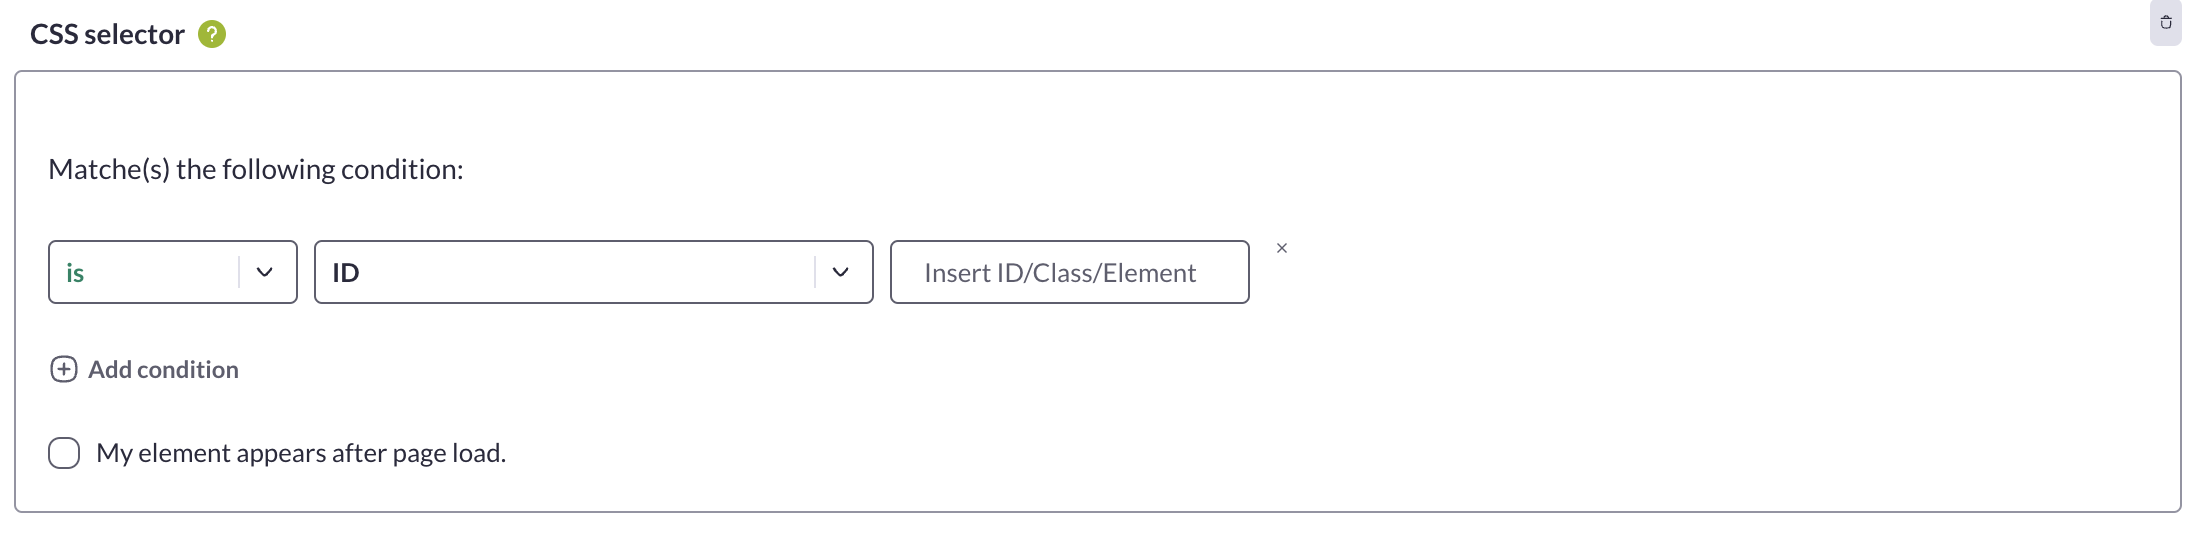Click the "CSS selector" heading
The height and width of the screenshot is (536, 2200).
tap(107, 34)
